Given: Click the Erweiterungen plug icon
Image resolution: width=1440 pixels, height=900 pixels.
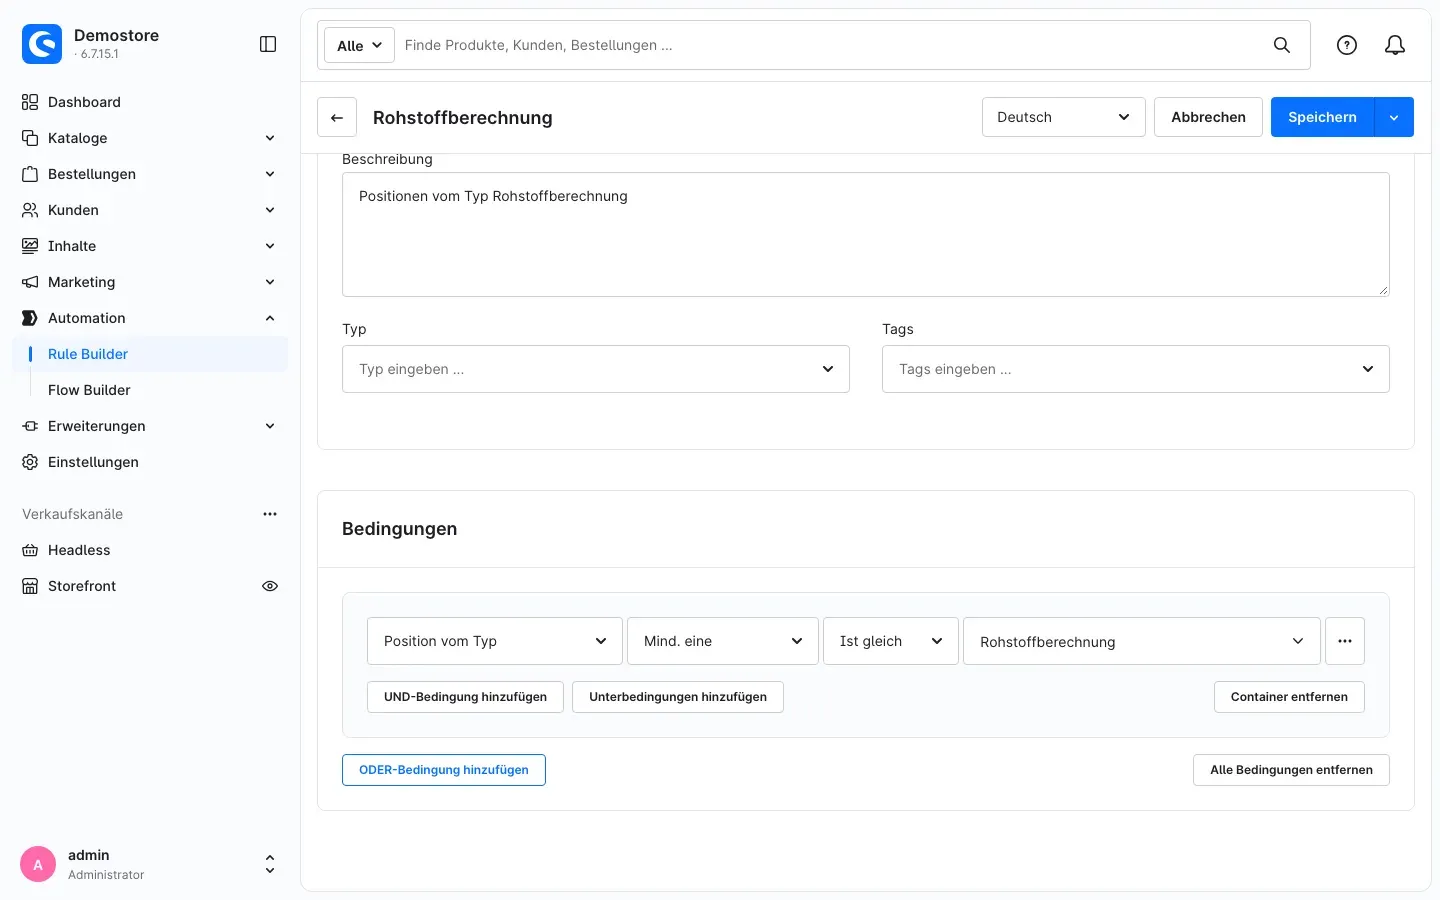Looking at the screenshot, I should 30,426.
